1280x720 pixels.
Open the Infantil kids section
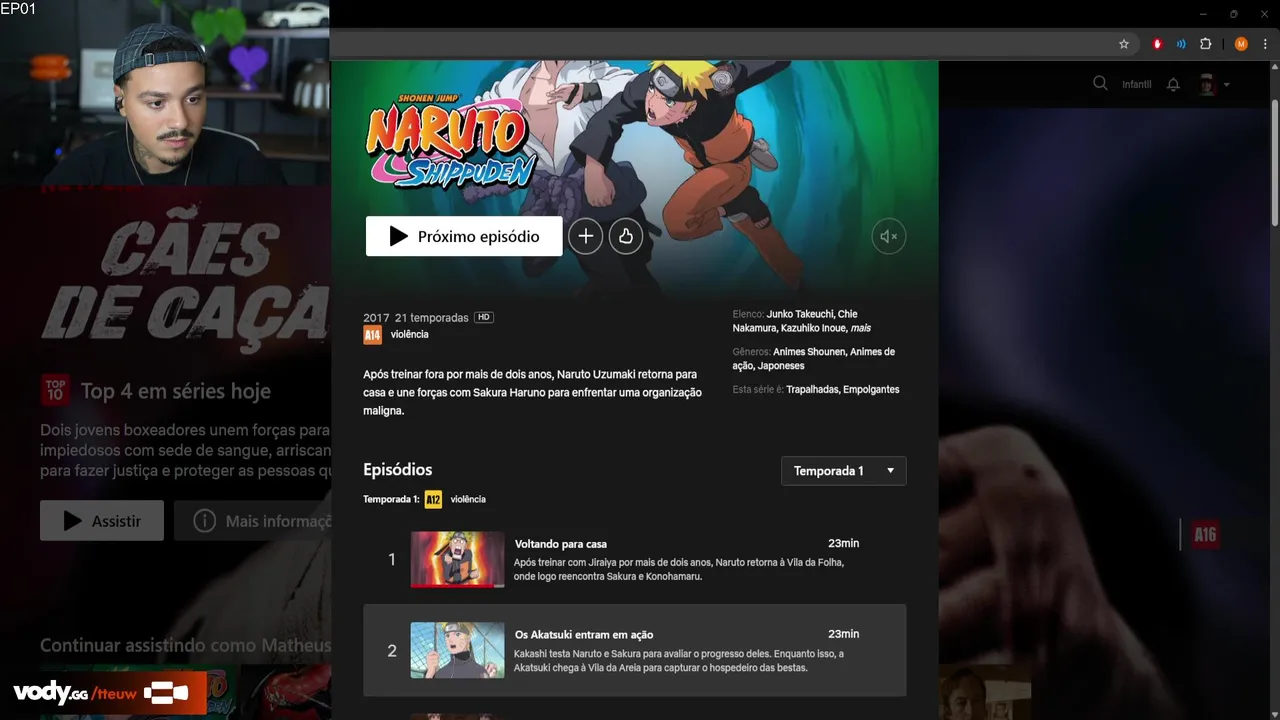tap(1137, 85)
